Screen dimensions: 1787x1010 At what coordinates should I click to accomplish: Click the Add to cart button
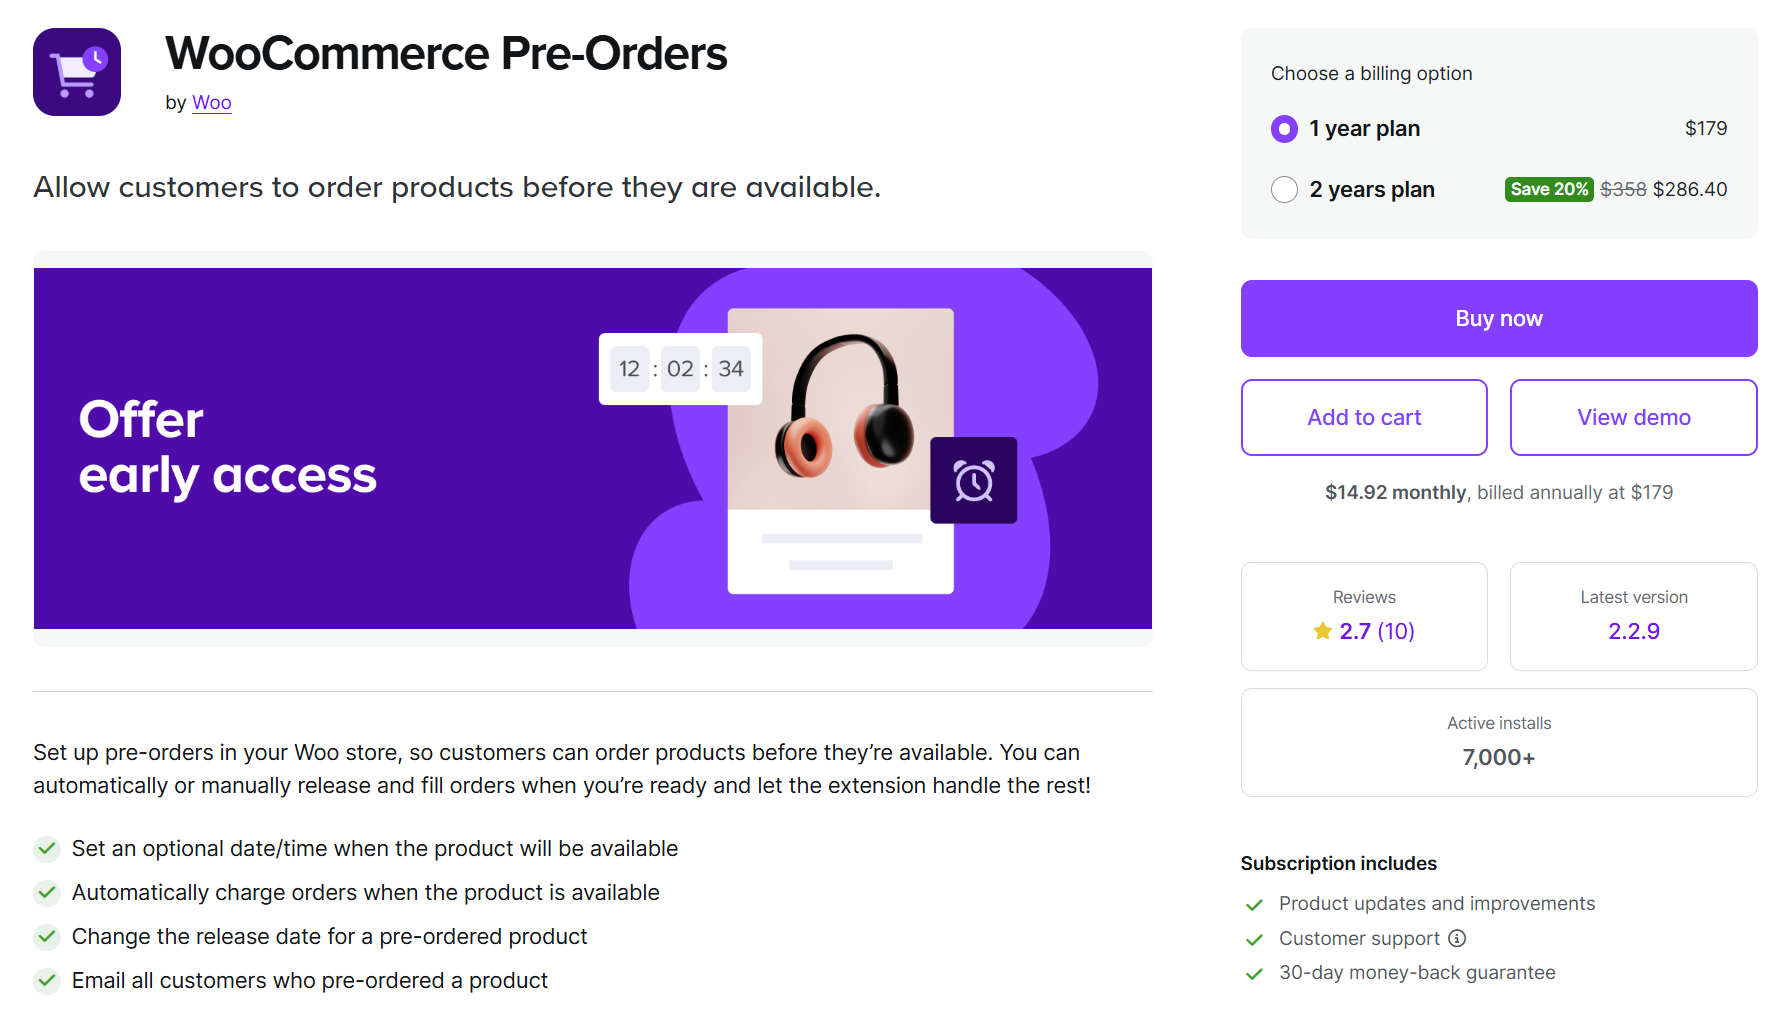1363,417
